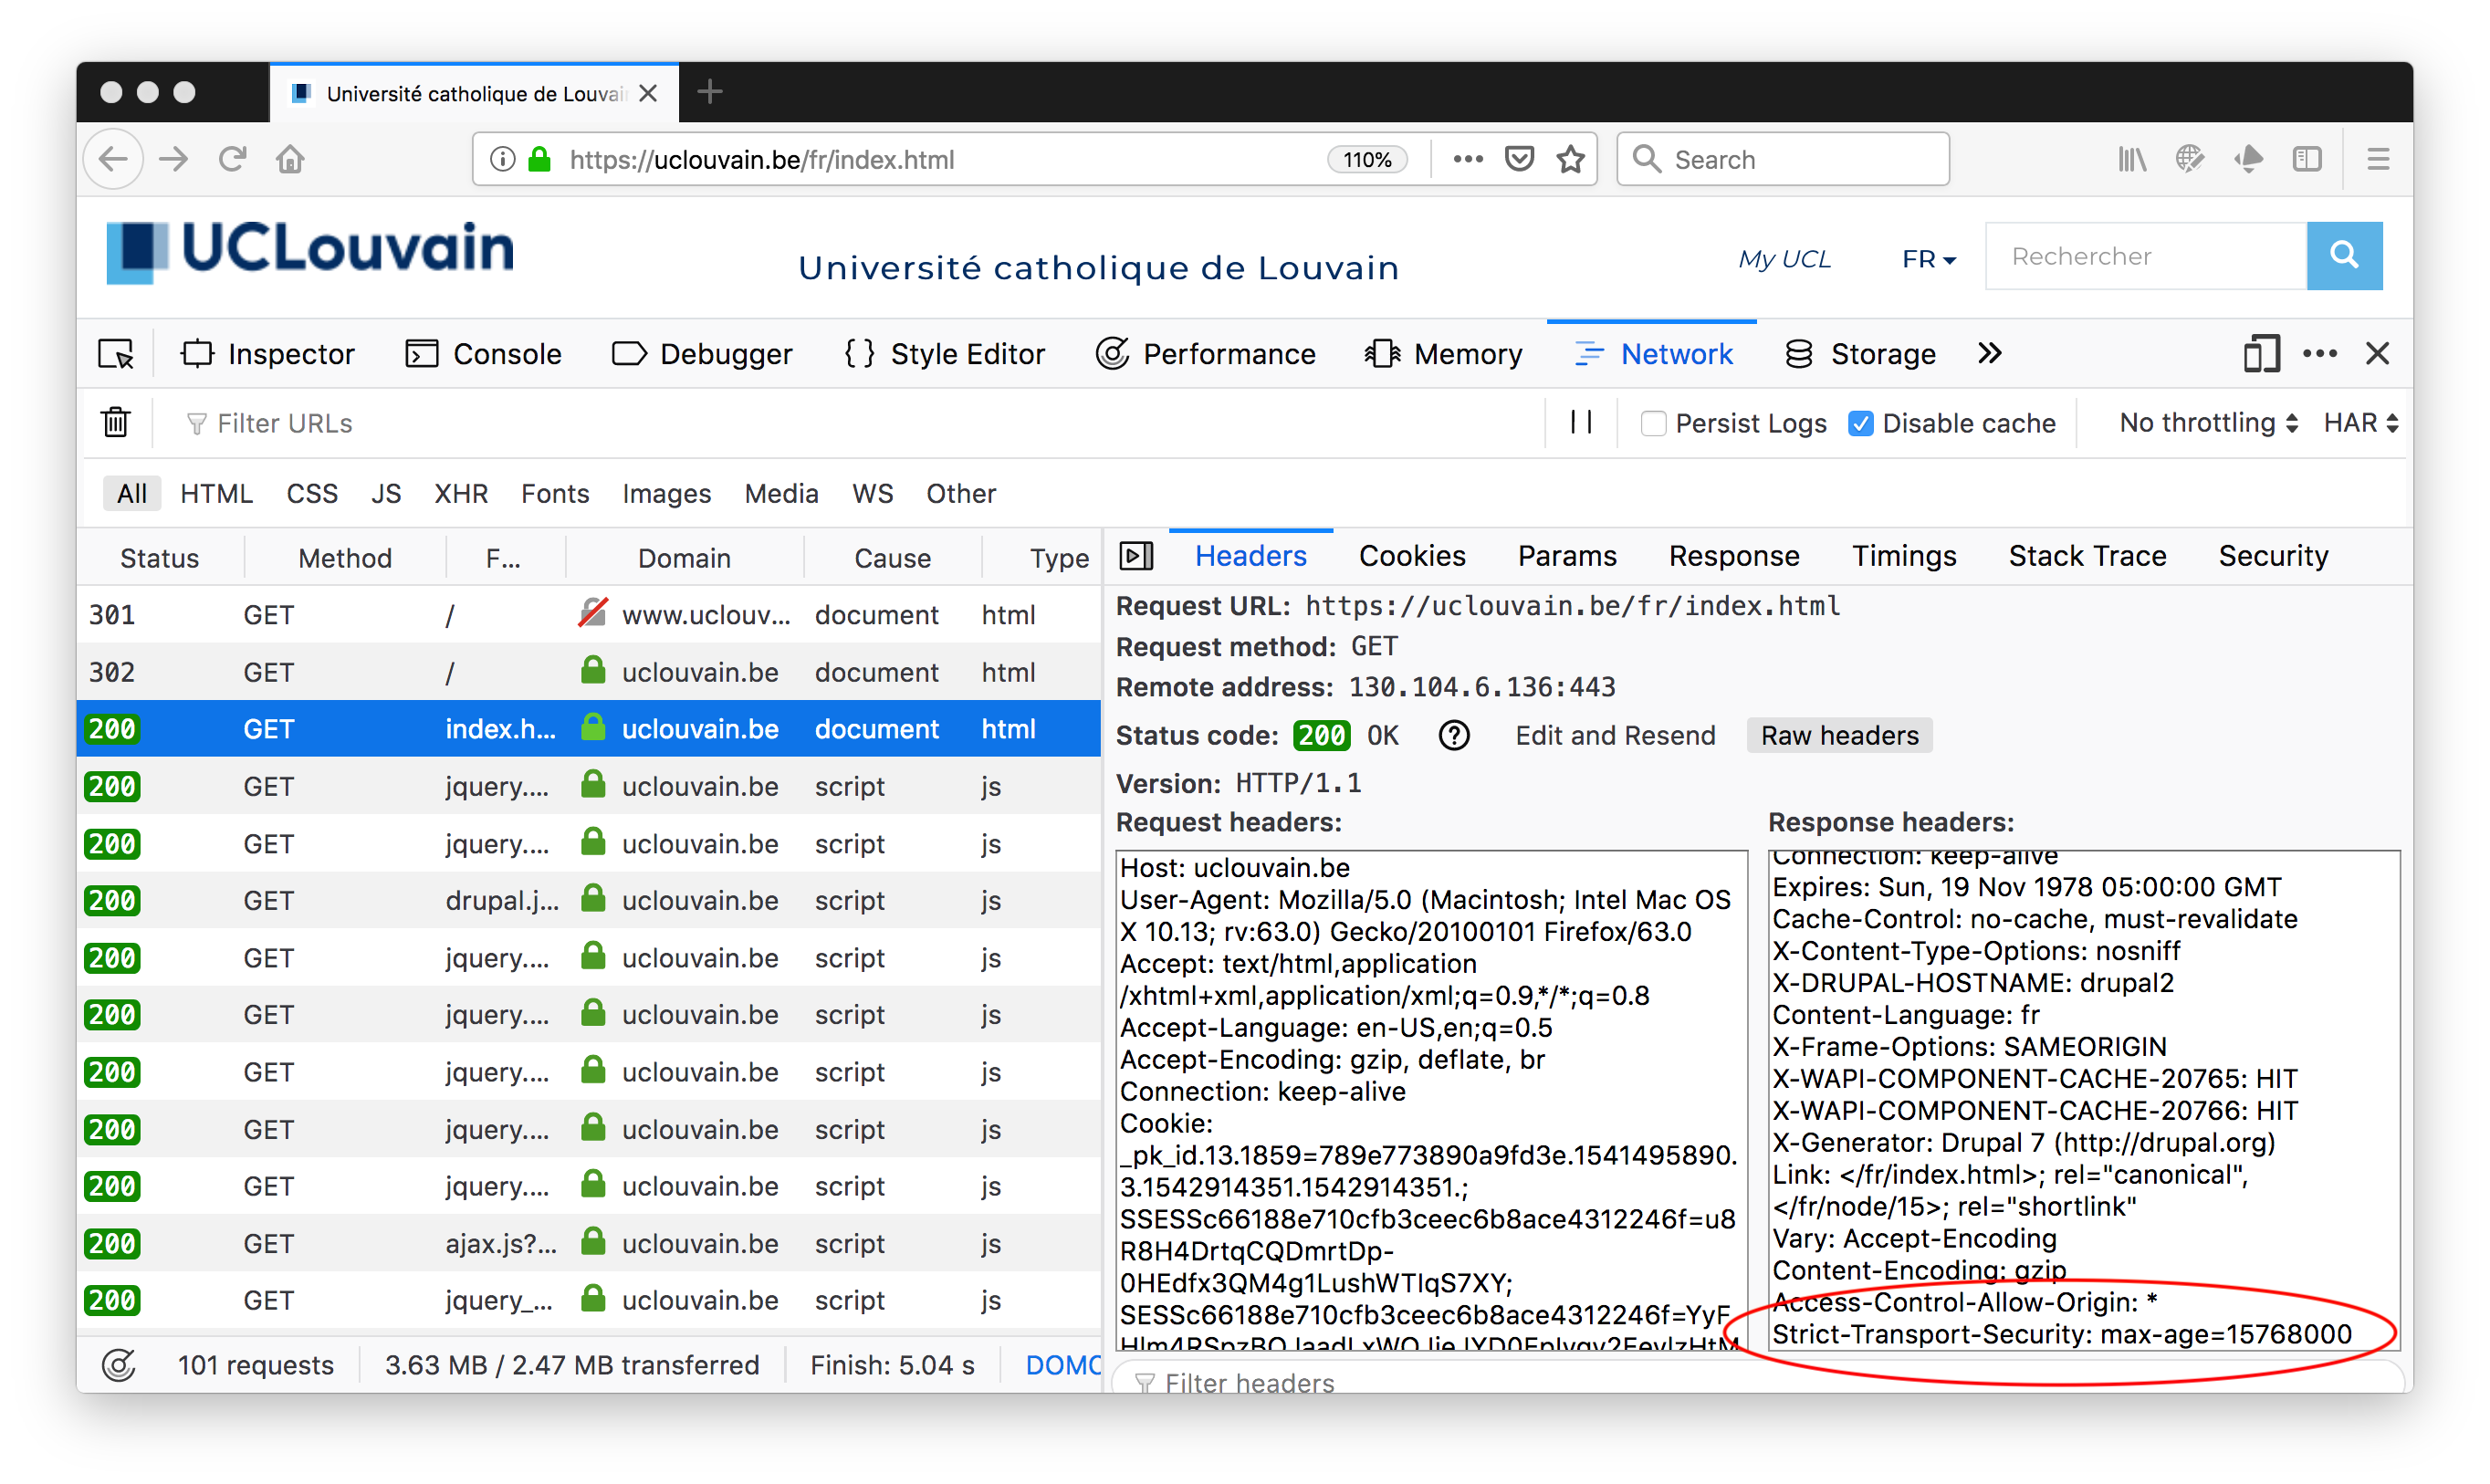
Task: Toggle responsive design mode
Action: [2260, 354]
